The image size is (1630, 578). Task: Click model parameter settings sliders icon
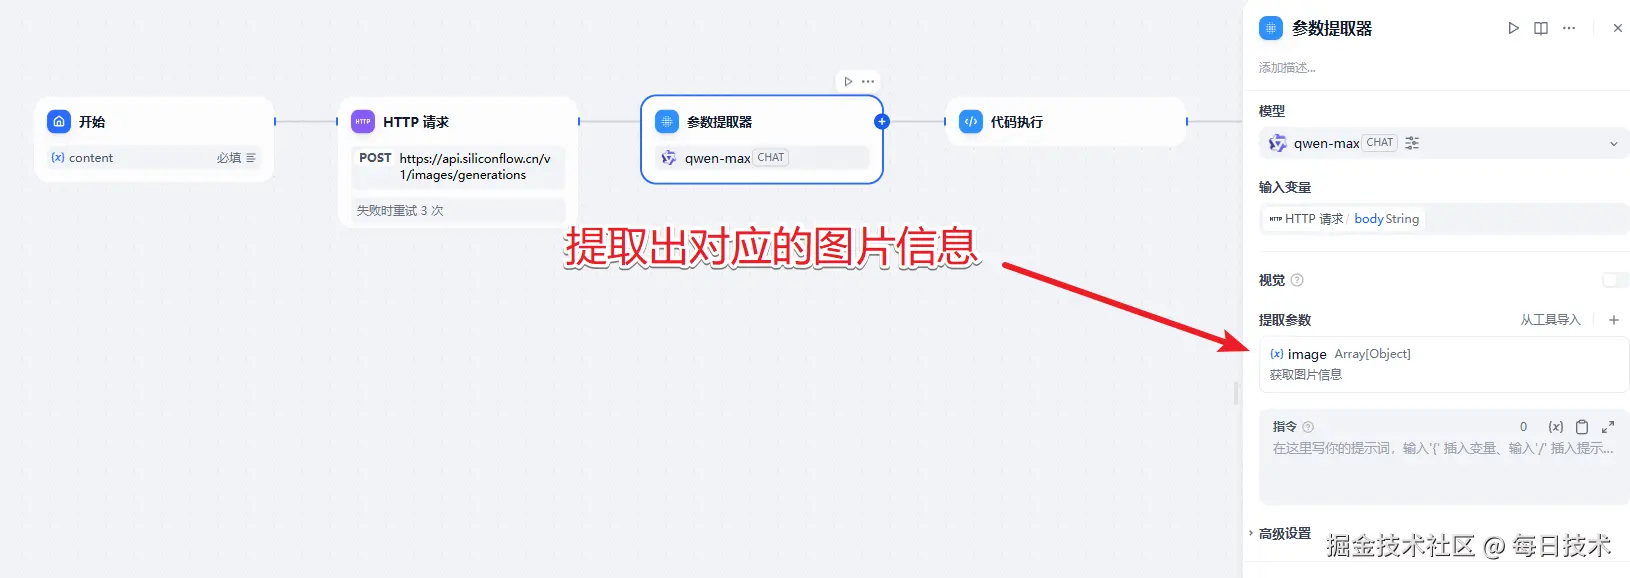point(1412,143)
